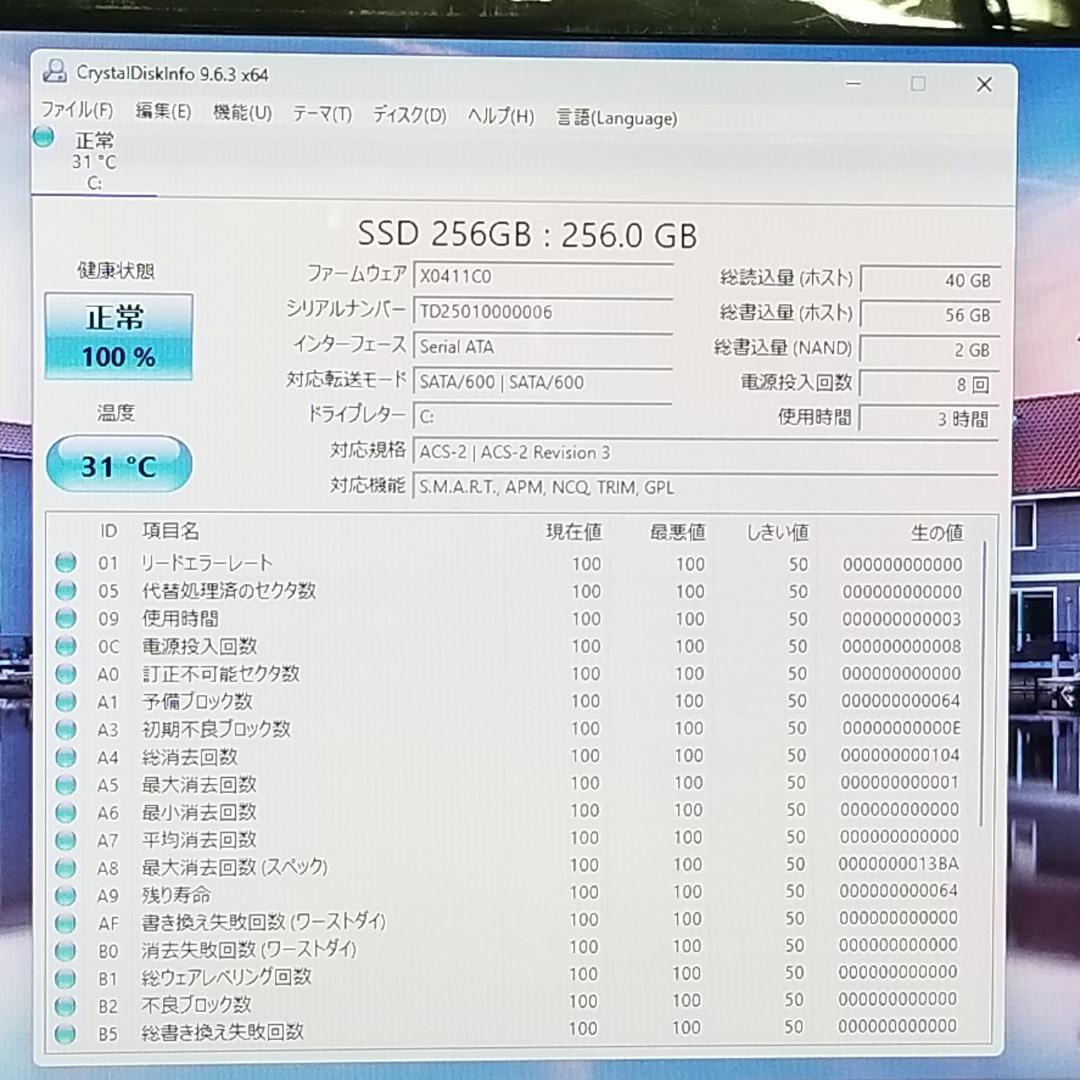The image size is (1080, 1080).
Task: Click the status circle beside 残り寿命
Action: coord(65,892)
